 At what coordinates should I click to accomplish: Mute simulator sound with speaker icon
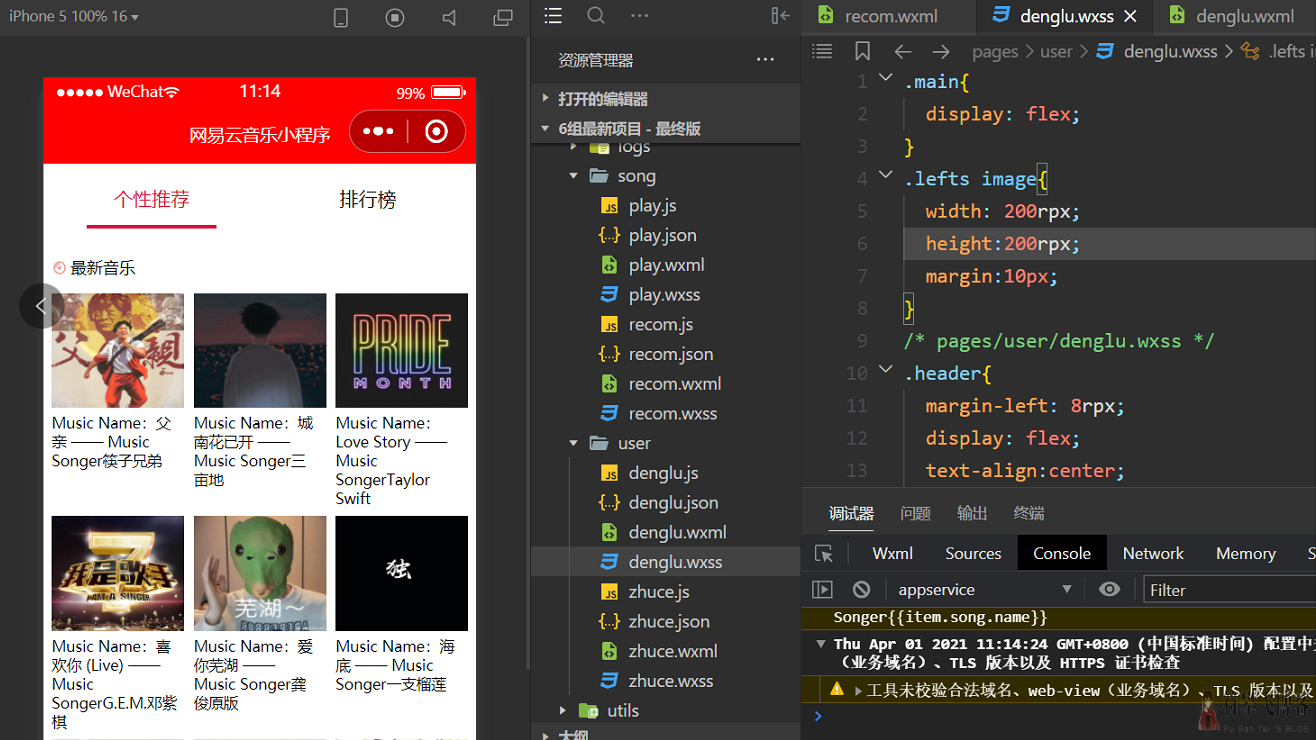[449, 18]
